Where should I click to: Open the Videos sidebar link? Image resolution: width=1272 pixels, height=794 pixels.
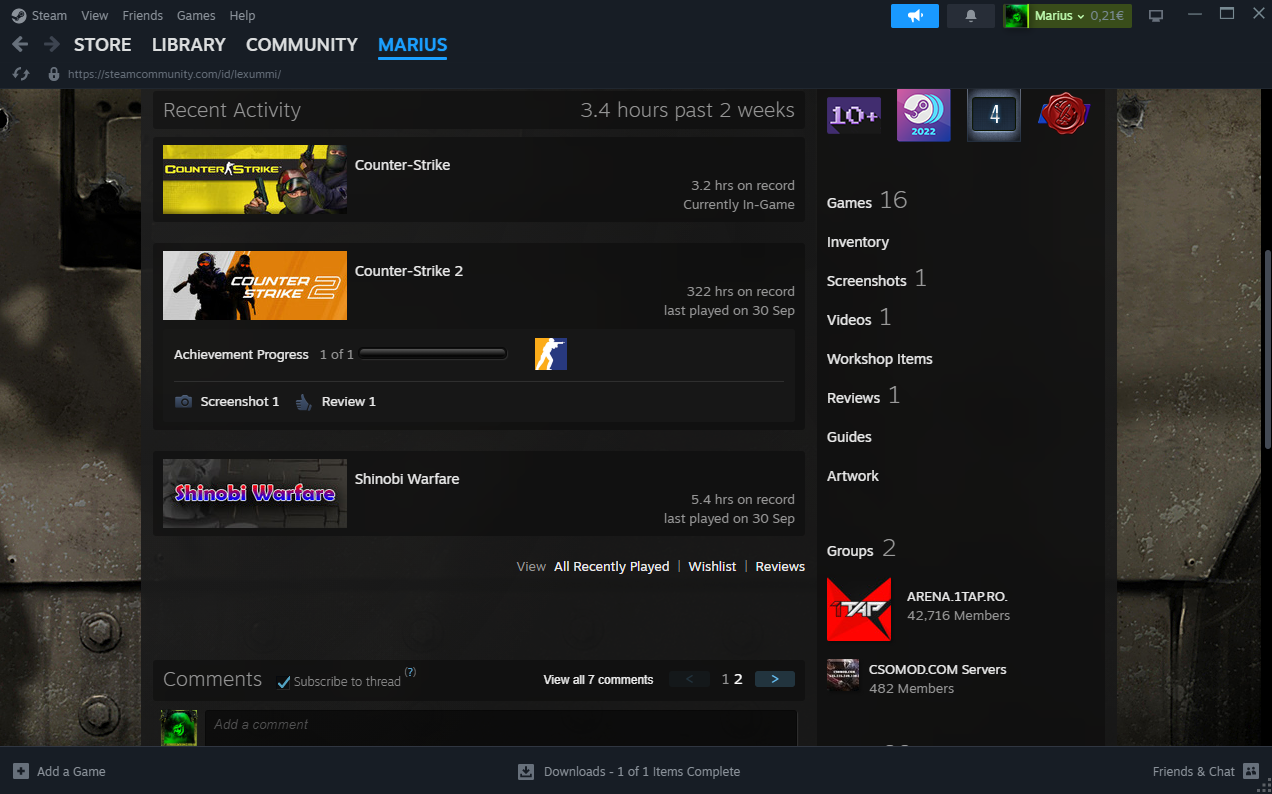(x=859, y=318)
